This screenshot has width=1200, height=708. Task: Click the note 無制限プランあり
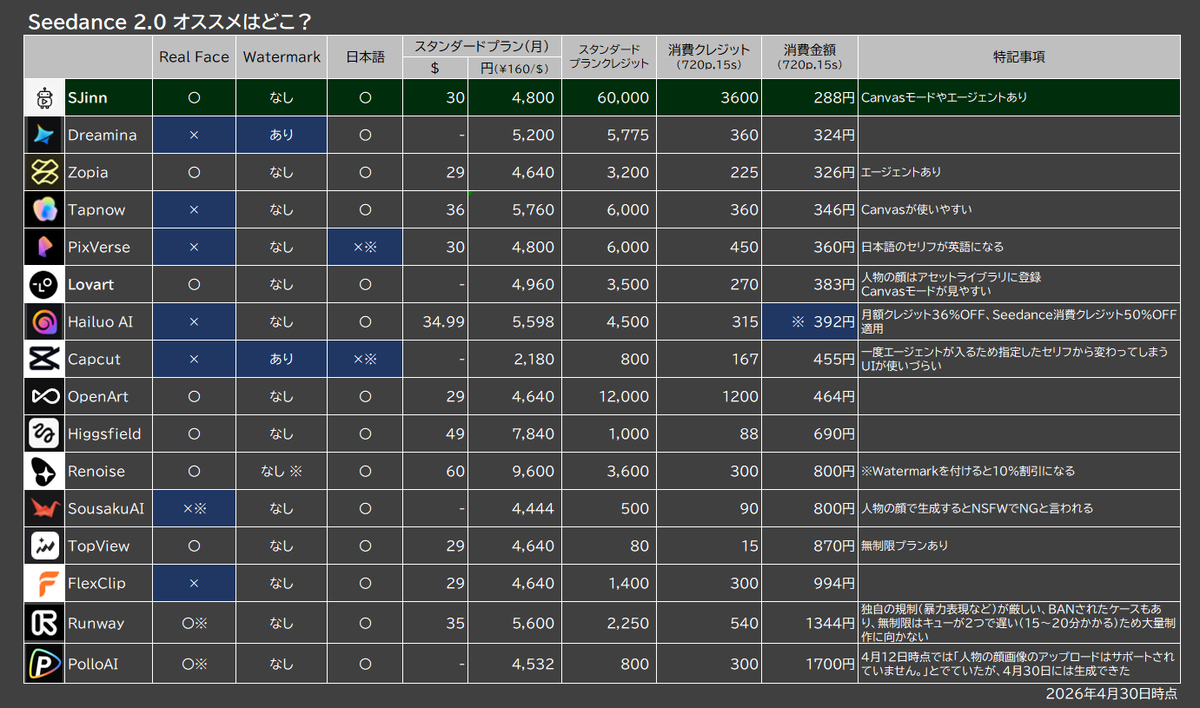[x=904, y=546]
